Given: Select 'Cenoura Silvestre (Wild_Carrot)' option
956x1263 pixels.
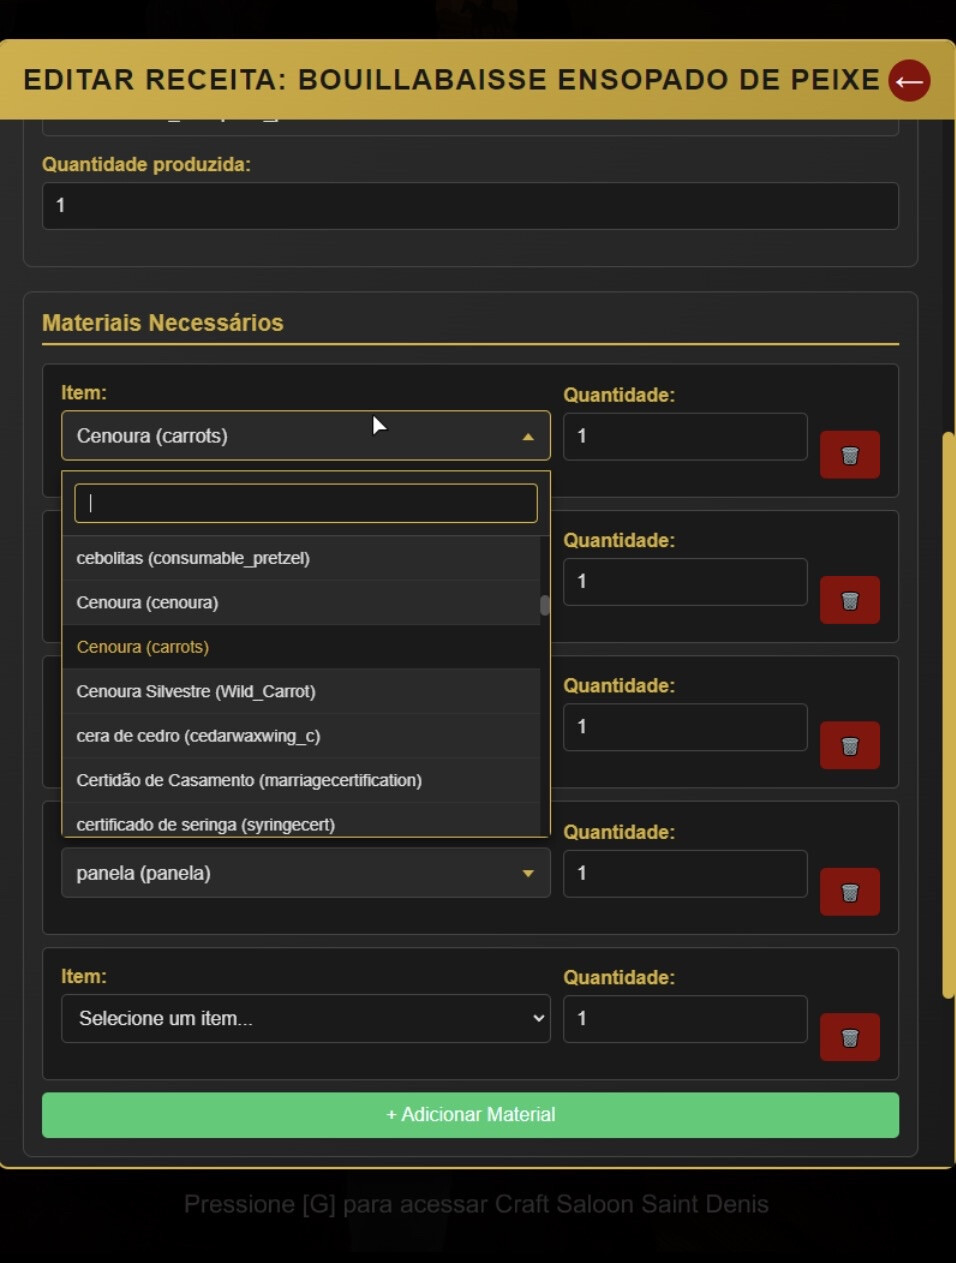Looking at the screenshot, I should (x=196, y=692).
